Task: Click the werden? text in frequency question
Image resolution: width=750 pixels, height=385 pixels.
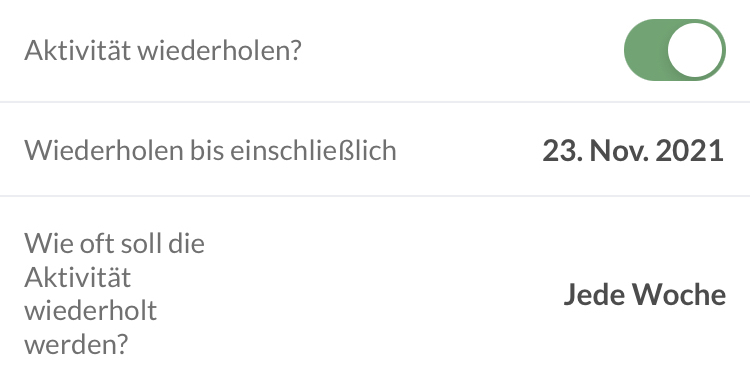Action: click(77, 344)
